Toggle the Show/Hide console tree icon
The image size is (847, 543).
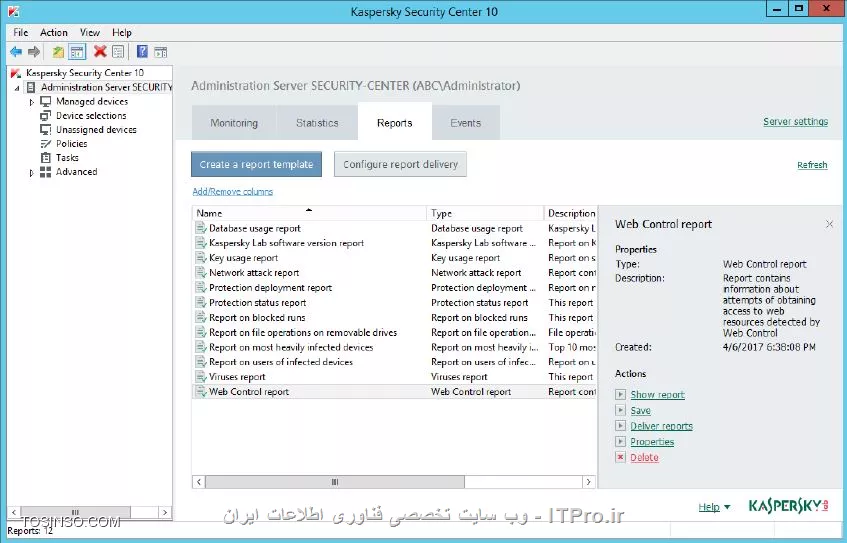pyautogui.click(x=77, y=52)
